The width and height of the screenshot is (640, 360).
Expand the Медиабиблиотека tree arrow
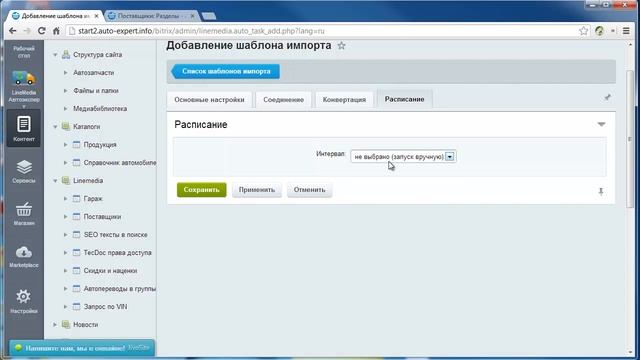tap(65, 109)
